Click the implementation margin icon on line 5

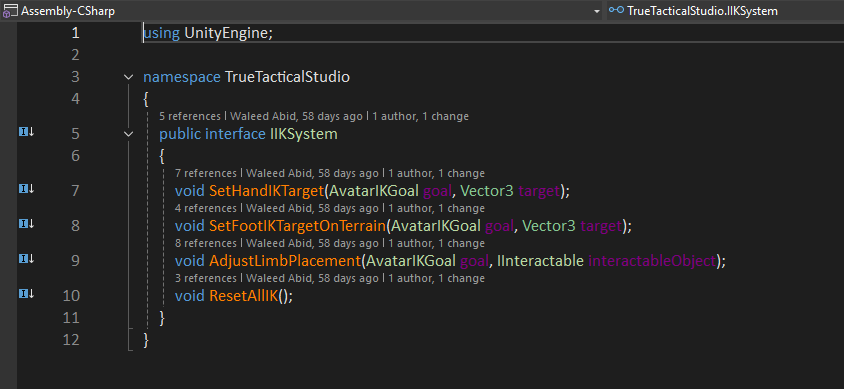(x=27, y=133)
